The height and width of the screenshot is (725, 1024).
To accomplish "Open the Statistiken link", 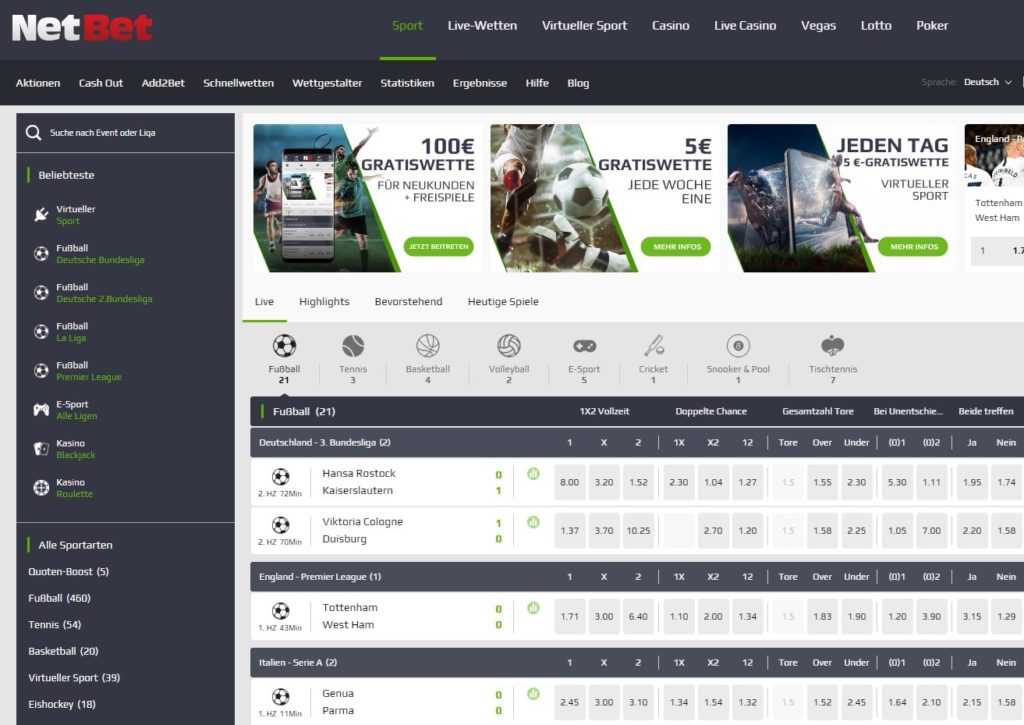I will click(408, 83).
